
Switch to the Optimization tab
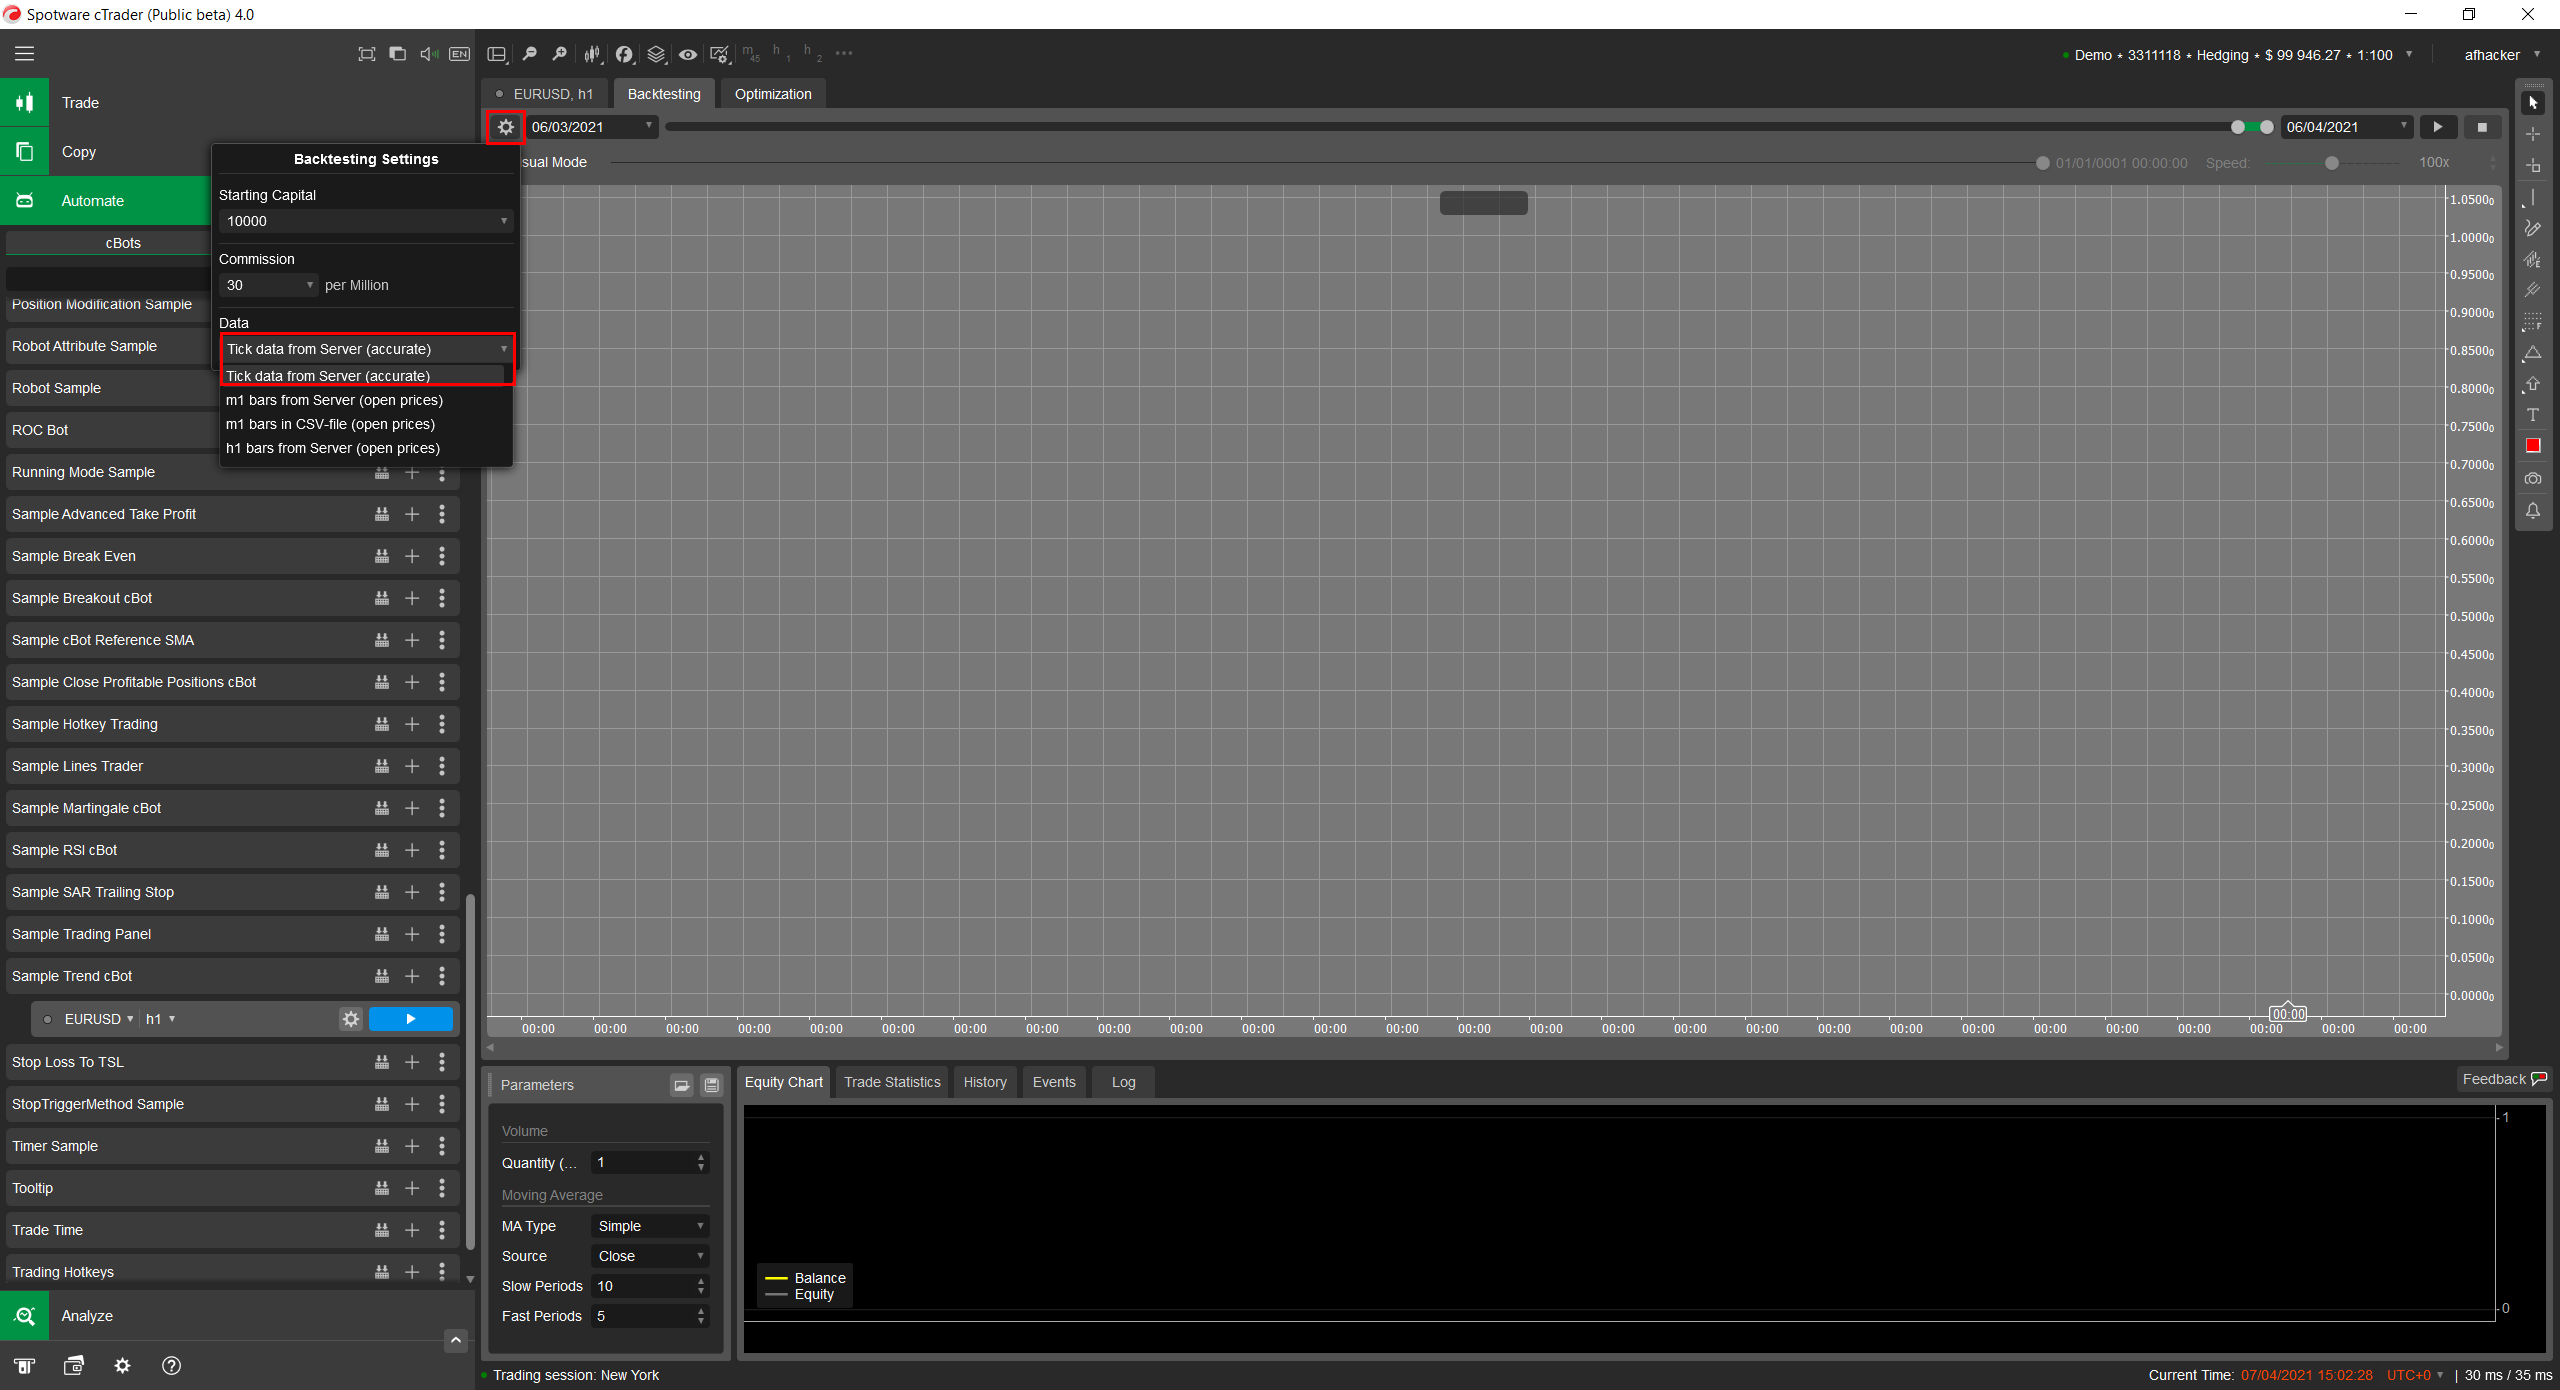tap(773, 94)
